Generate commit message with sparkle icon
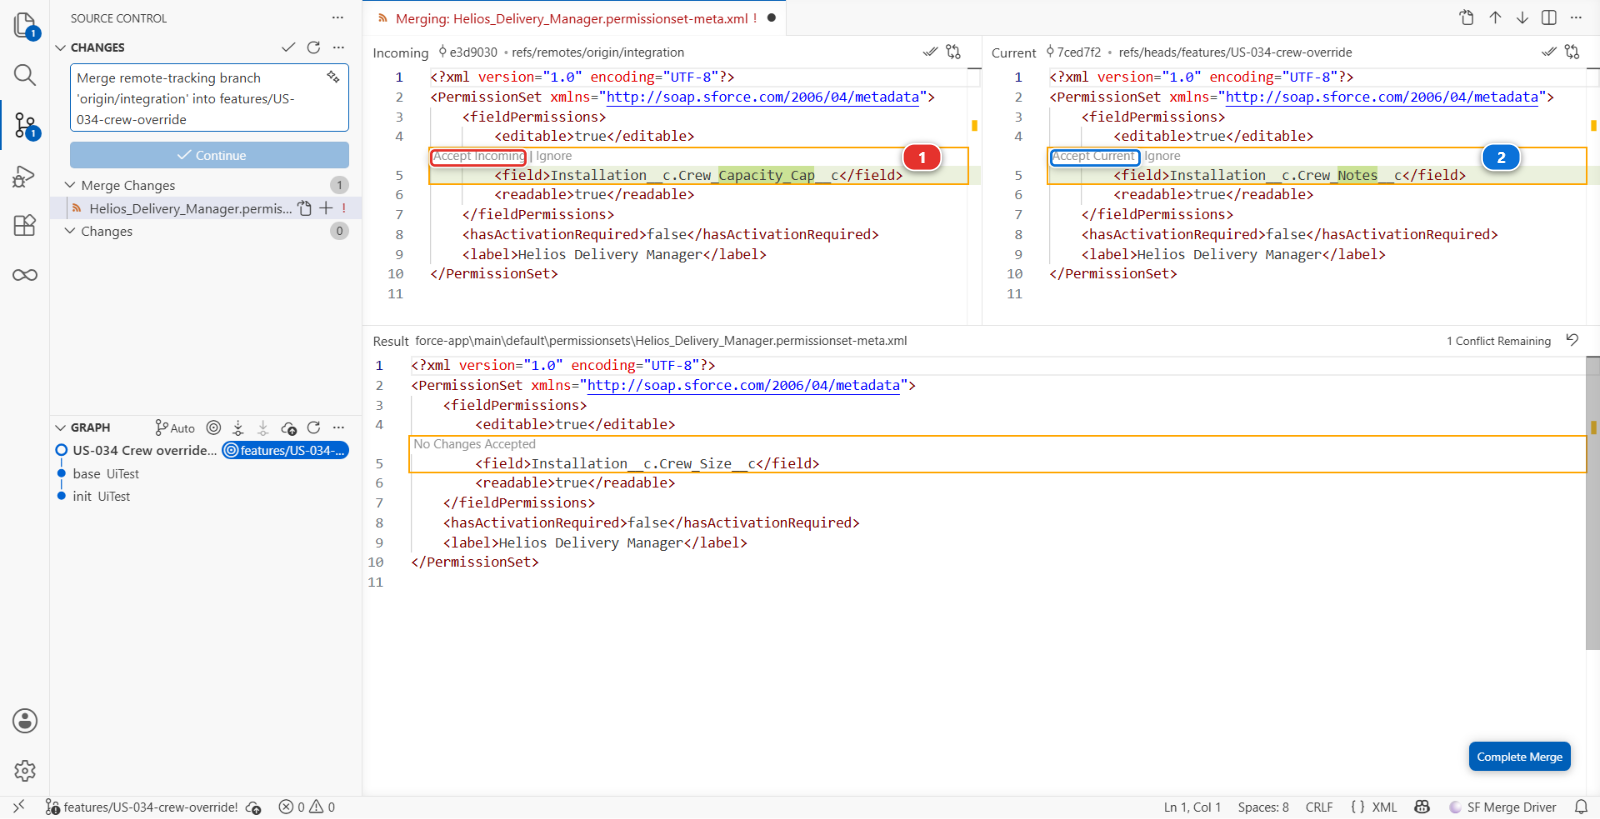This screenshot has height=819, width=1600. (333, 77)
